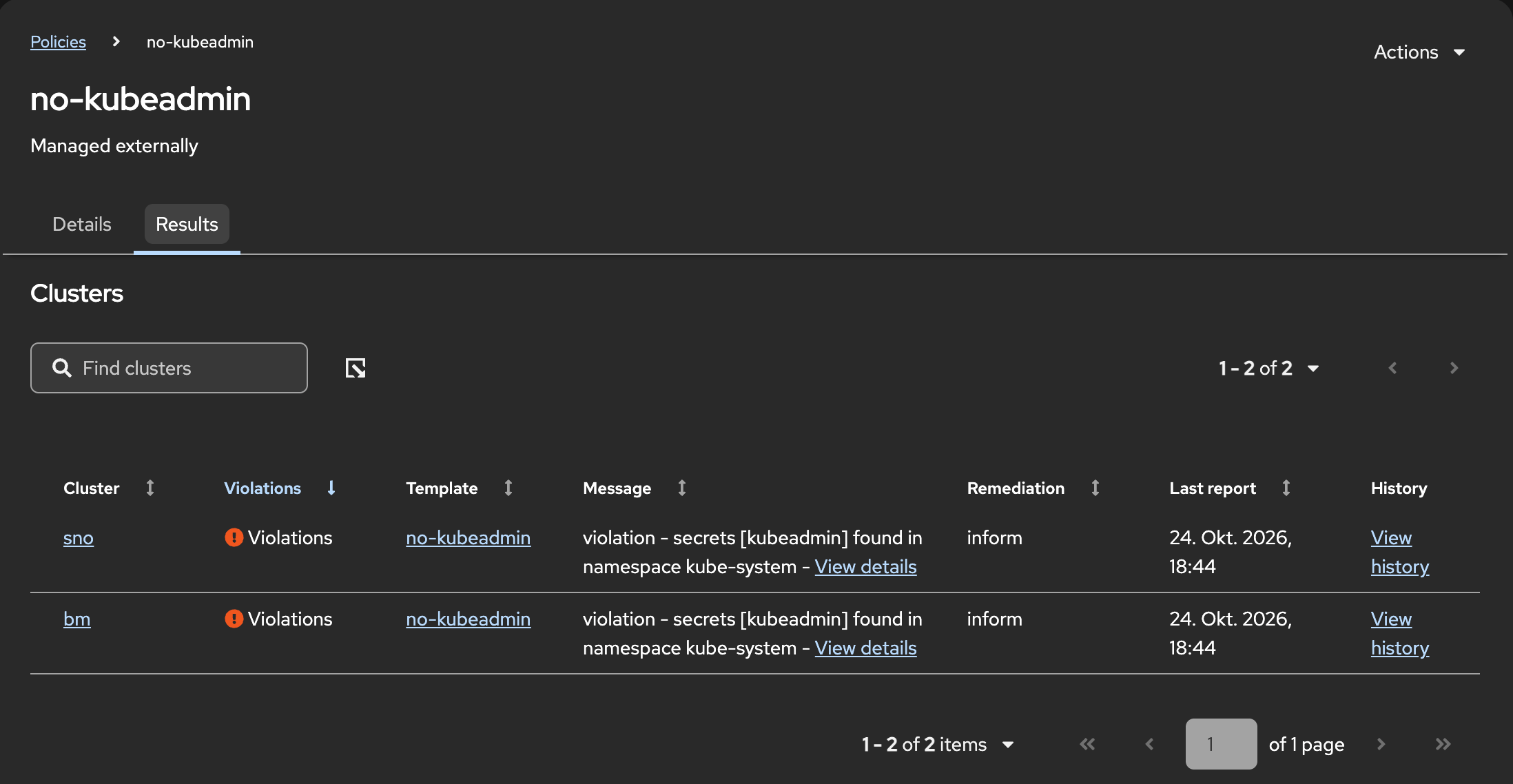Jump to last page in bottom pagination
Viewport: 1513px width, 784px height.
pyautogui.click(x=1443, y=744)
